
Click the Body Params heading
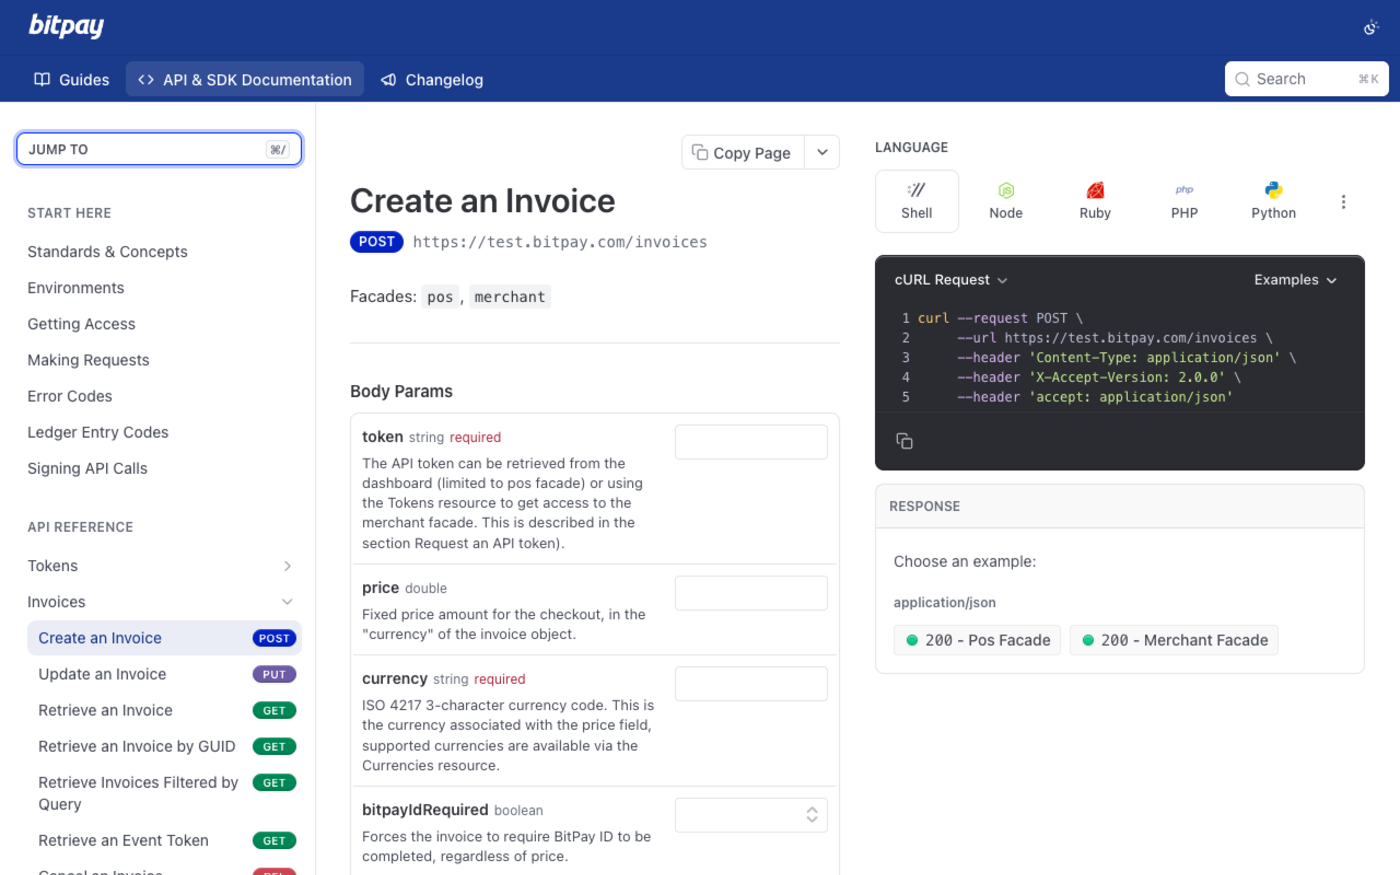[x=401, y=391]
